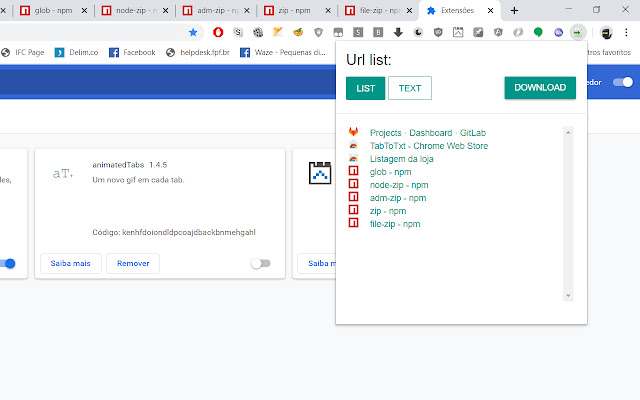Click the S-logo extension beside the red icon
This screenshot has height=400, width=640.
point(238,32)
